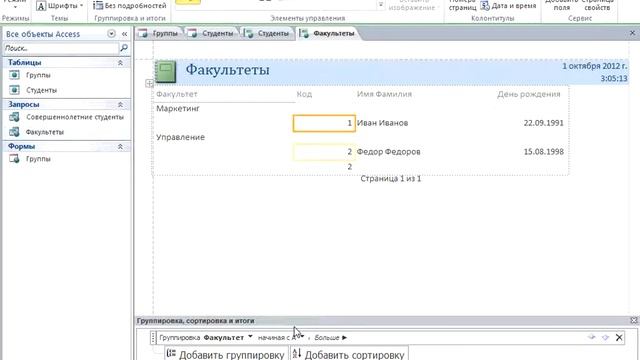Open the navigation pane filter dropdown circle
Image resolution: width=640 pixels, height=360 pixels.
(111, 34)
